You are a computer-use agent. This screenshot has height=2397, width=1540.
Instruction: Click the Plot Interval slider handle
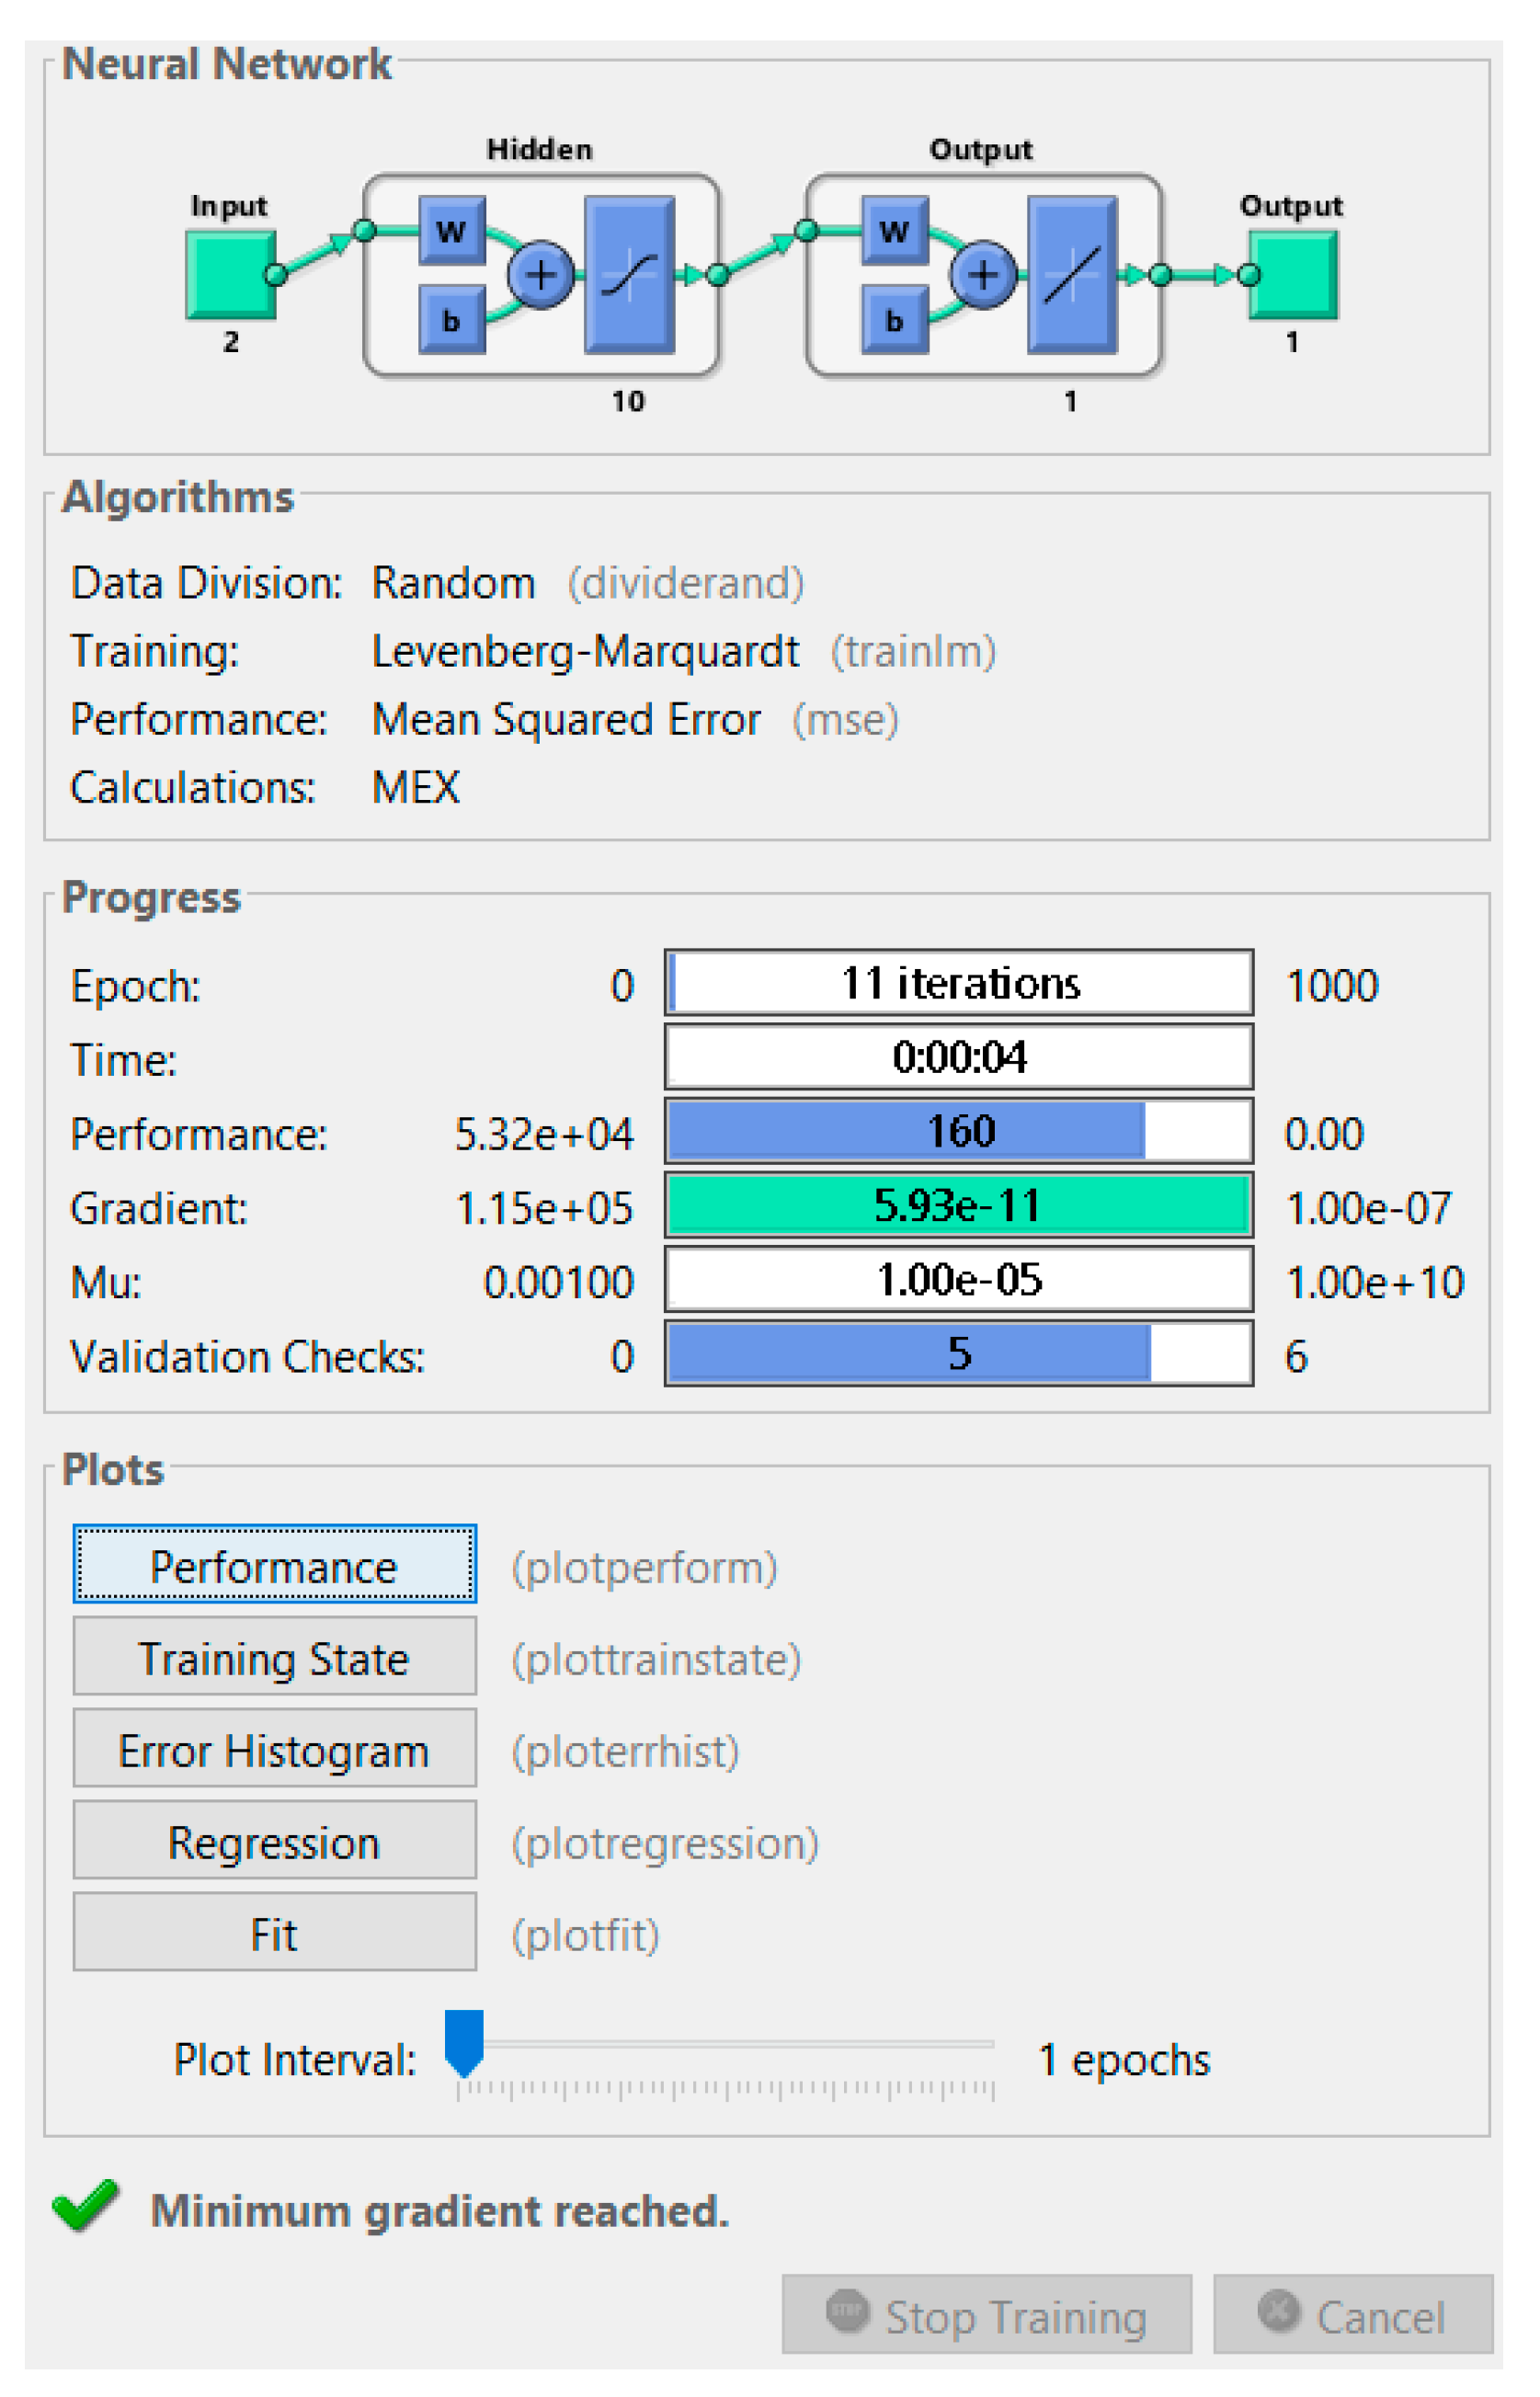(464, 2042)
